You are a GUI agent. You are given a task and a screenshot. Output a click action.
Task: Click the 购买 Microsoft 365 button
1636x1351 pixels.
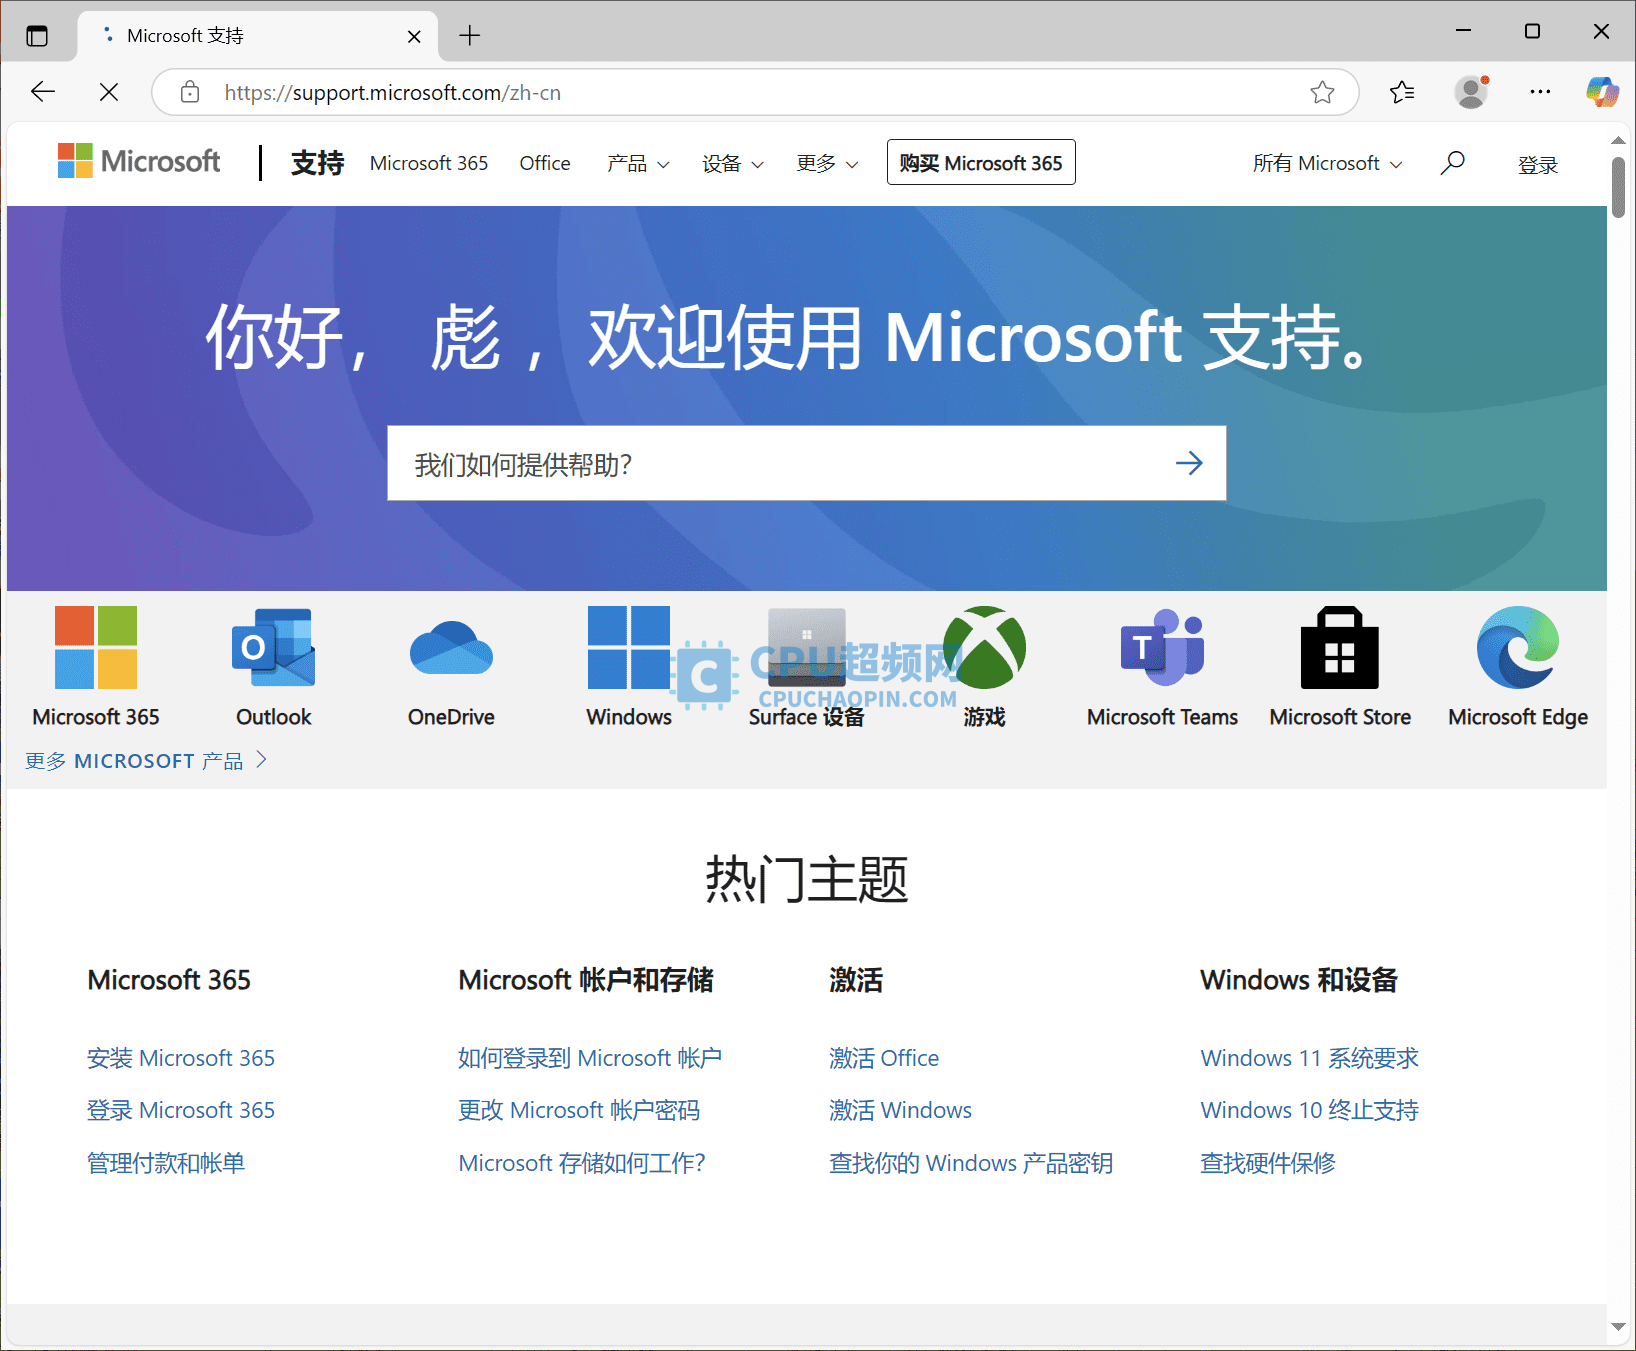point(980,162)
